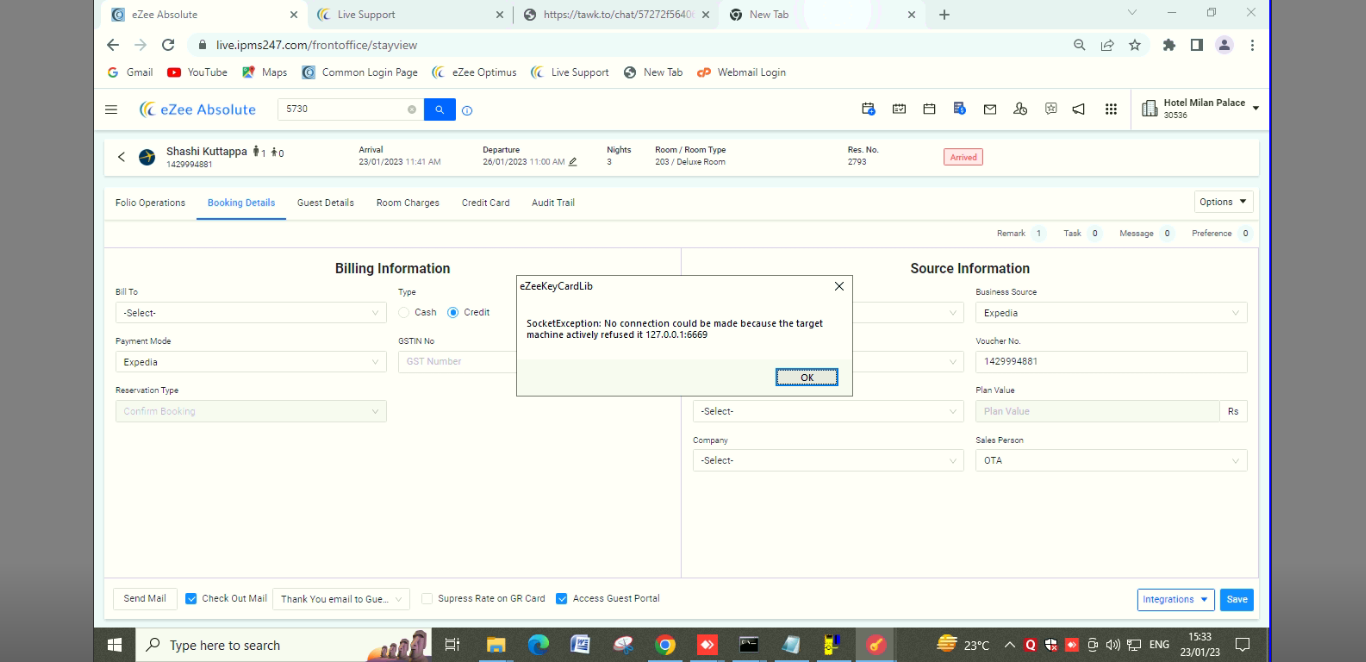Image resolution: width=1366 pixels, height=662 pixels.
Task: Open the nine-dot apps grid
Action: (x=1111, y=109)
